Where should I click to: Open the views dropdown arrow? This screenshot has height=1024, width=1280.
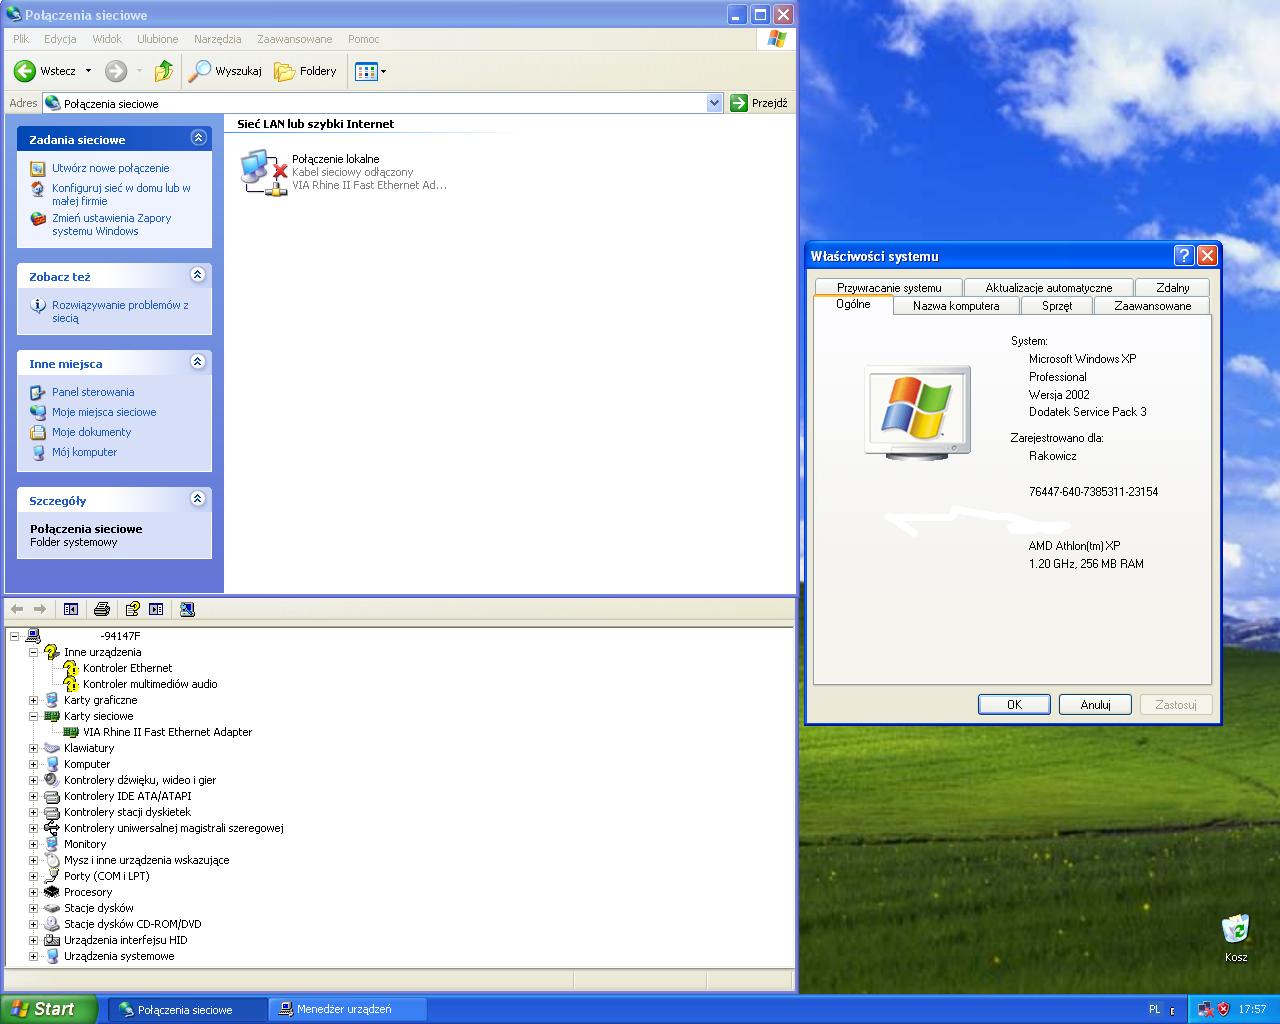(383, 71)
